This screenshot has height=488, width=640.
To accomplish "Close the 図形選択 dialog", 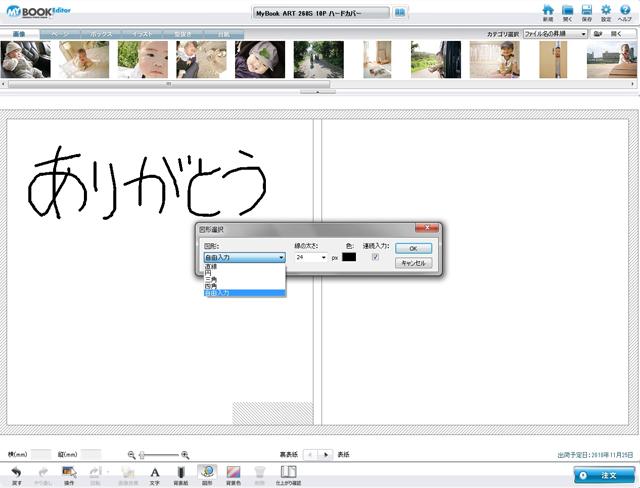I will pyautogui.click(x=427, y=228).
